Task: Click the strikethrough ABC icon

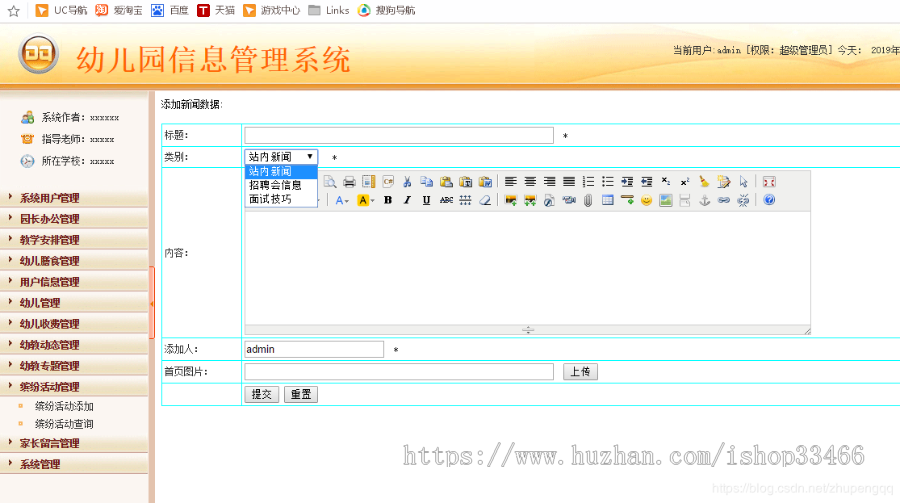Action: tap(446, 200)
